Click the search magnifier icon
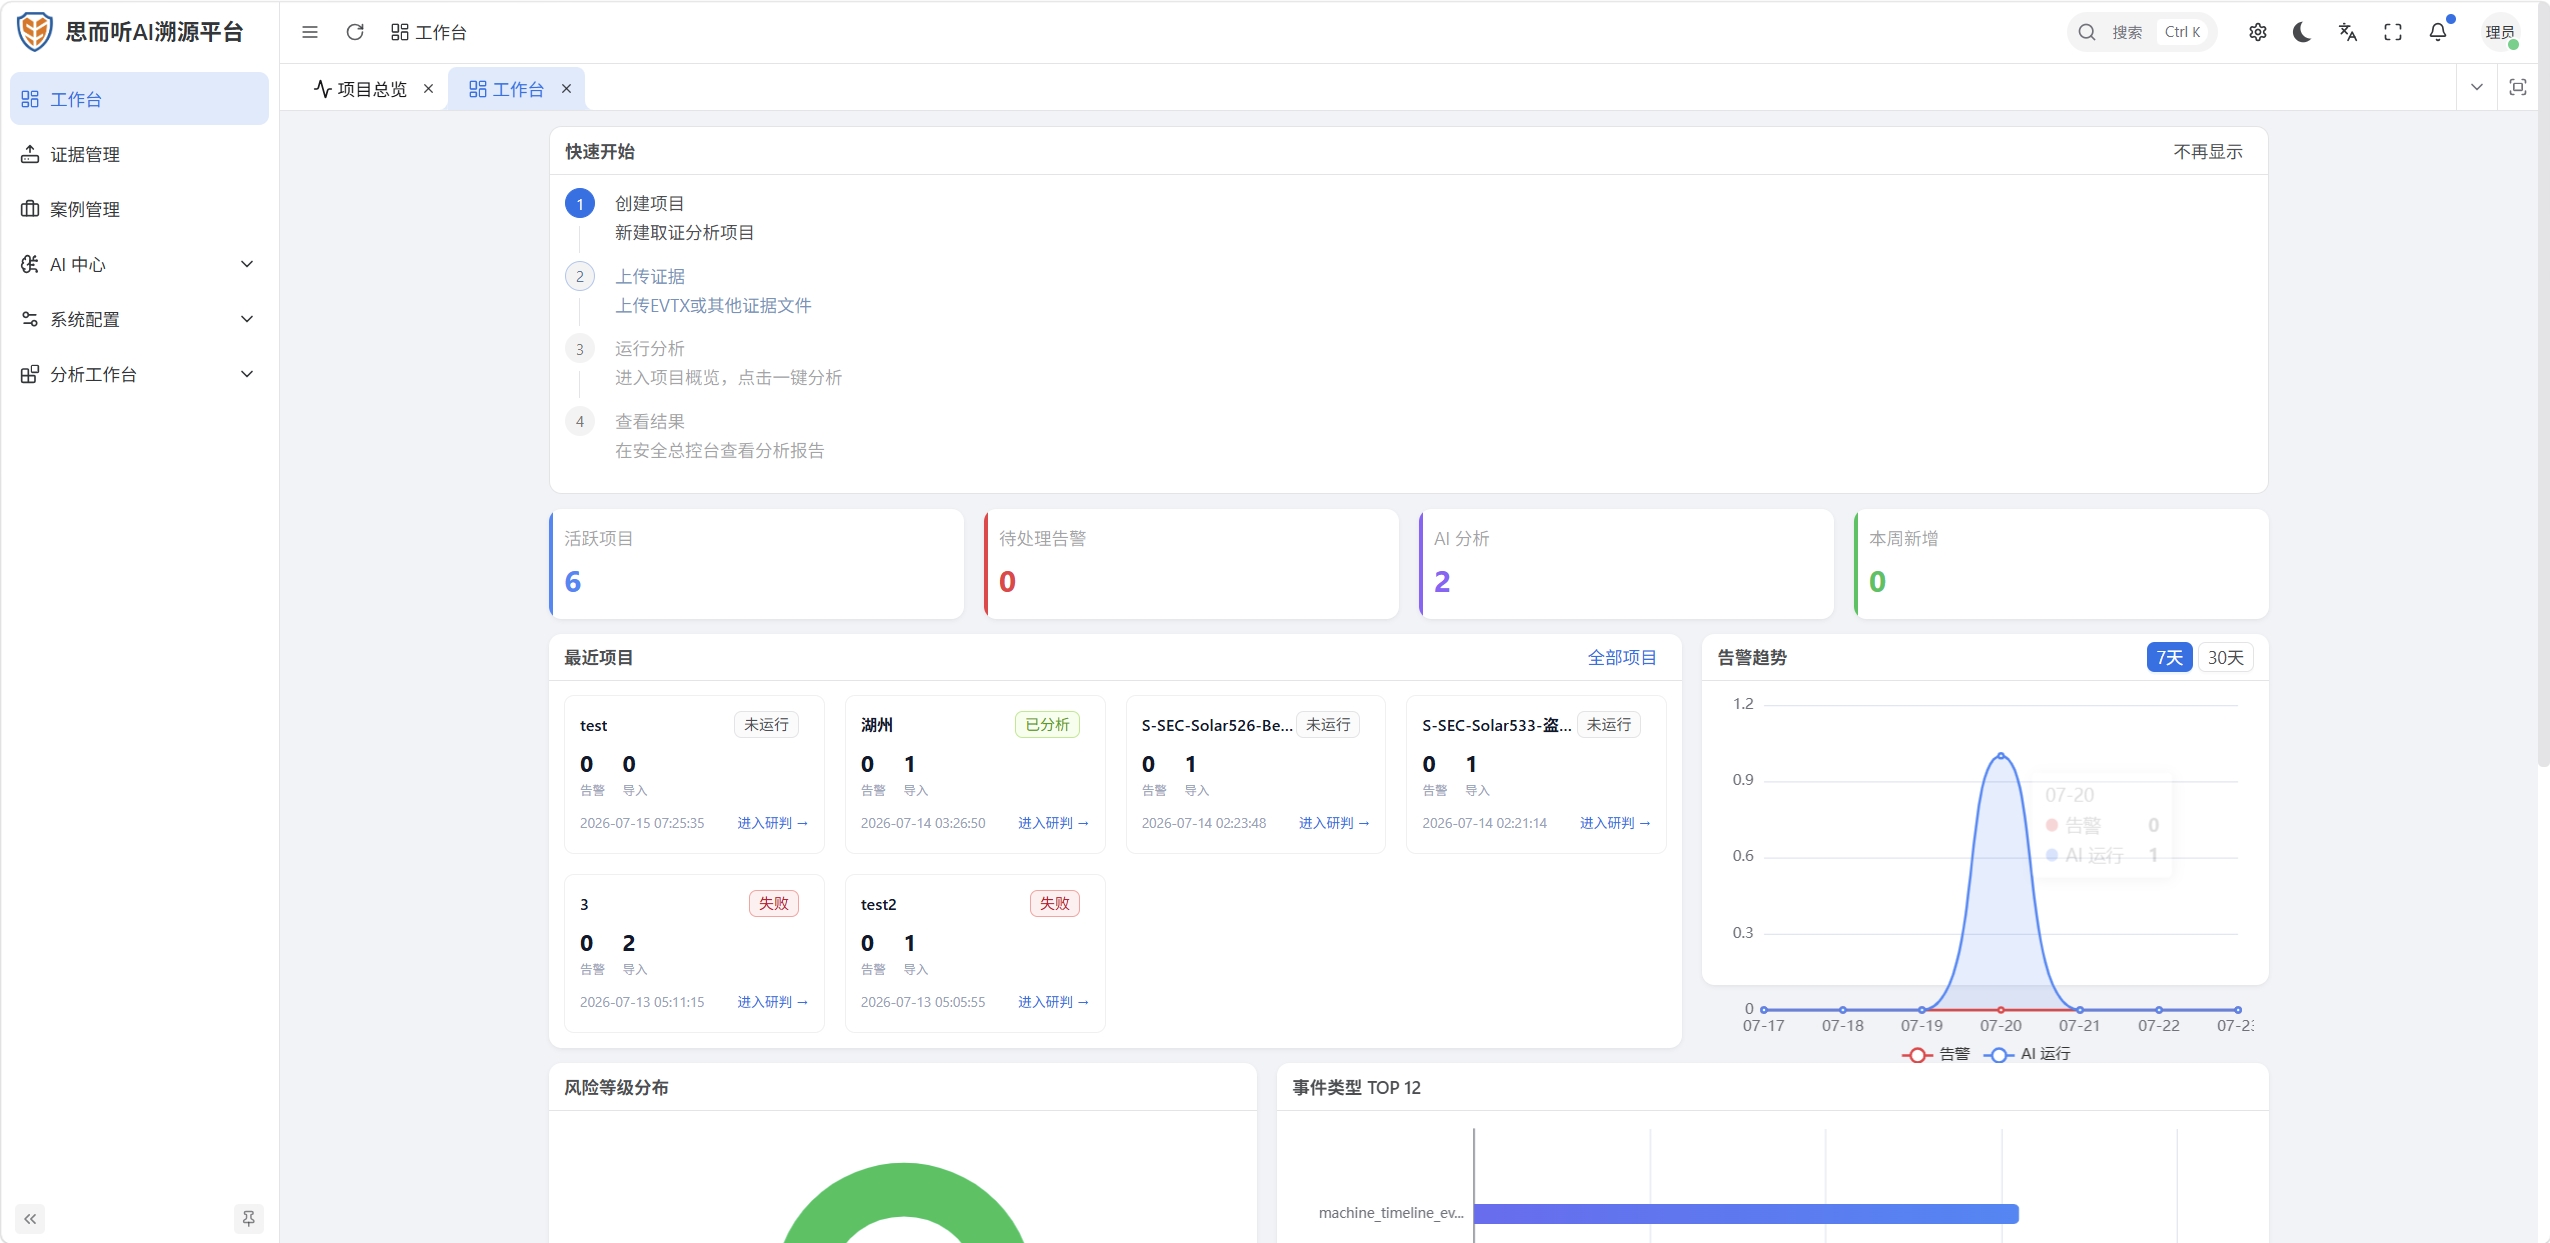 tap(2087, 32)
